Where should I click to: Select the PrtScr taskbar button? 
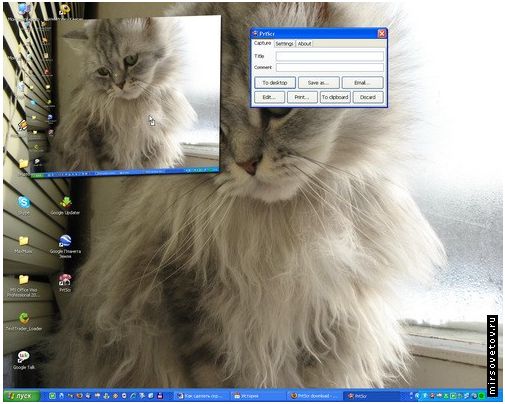(x=372, y=396)
